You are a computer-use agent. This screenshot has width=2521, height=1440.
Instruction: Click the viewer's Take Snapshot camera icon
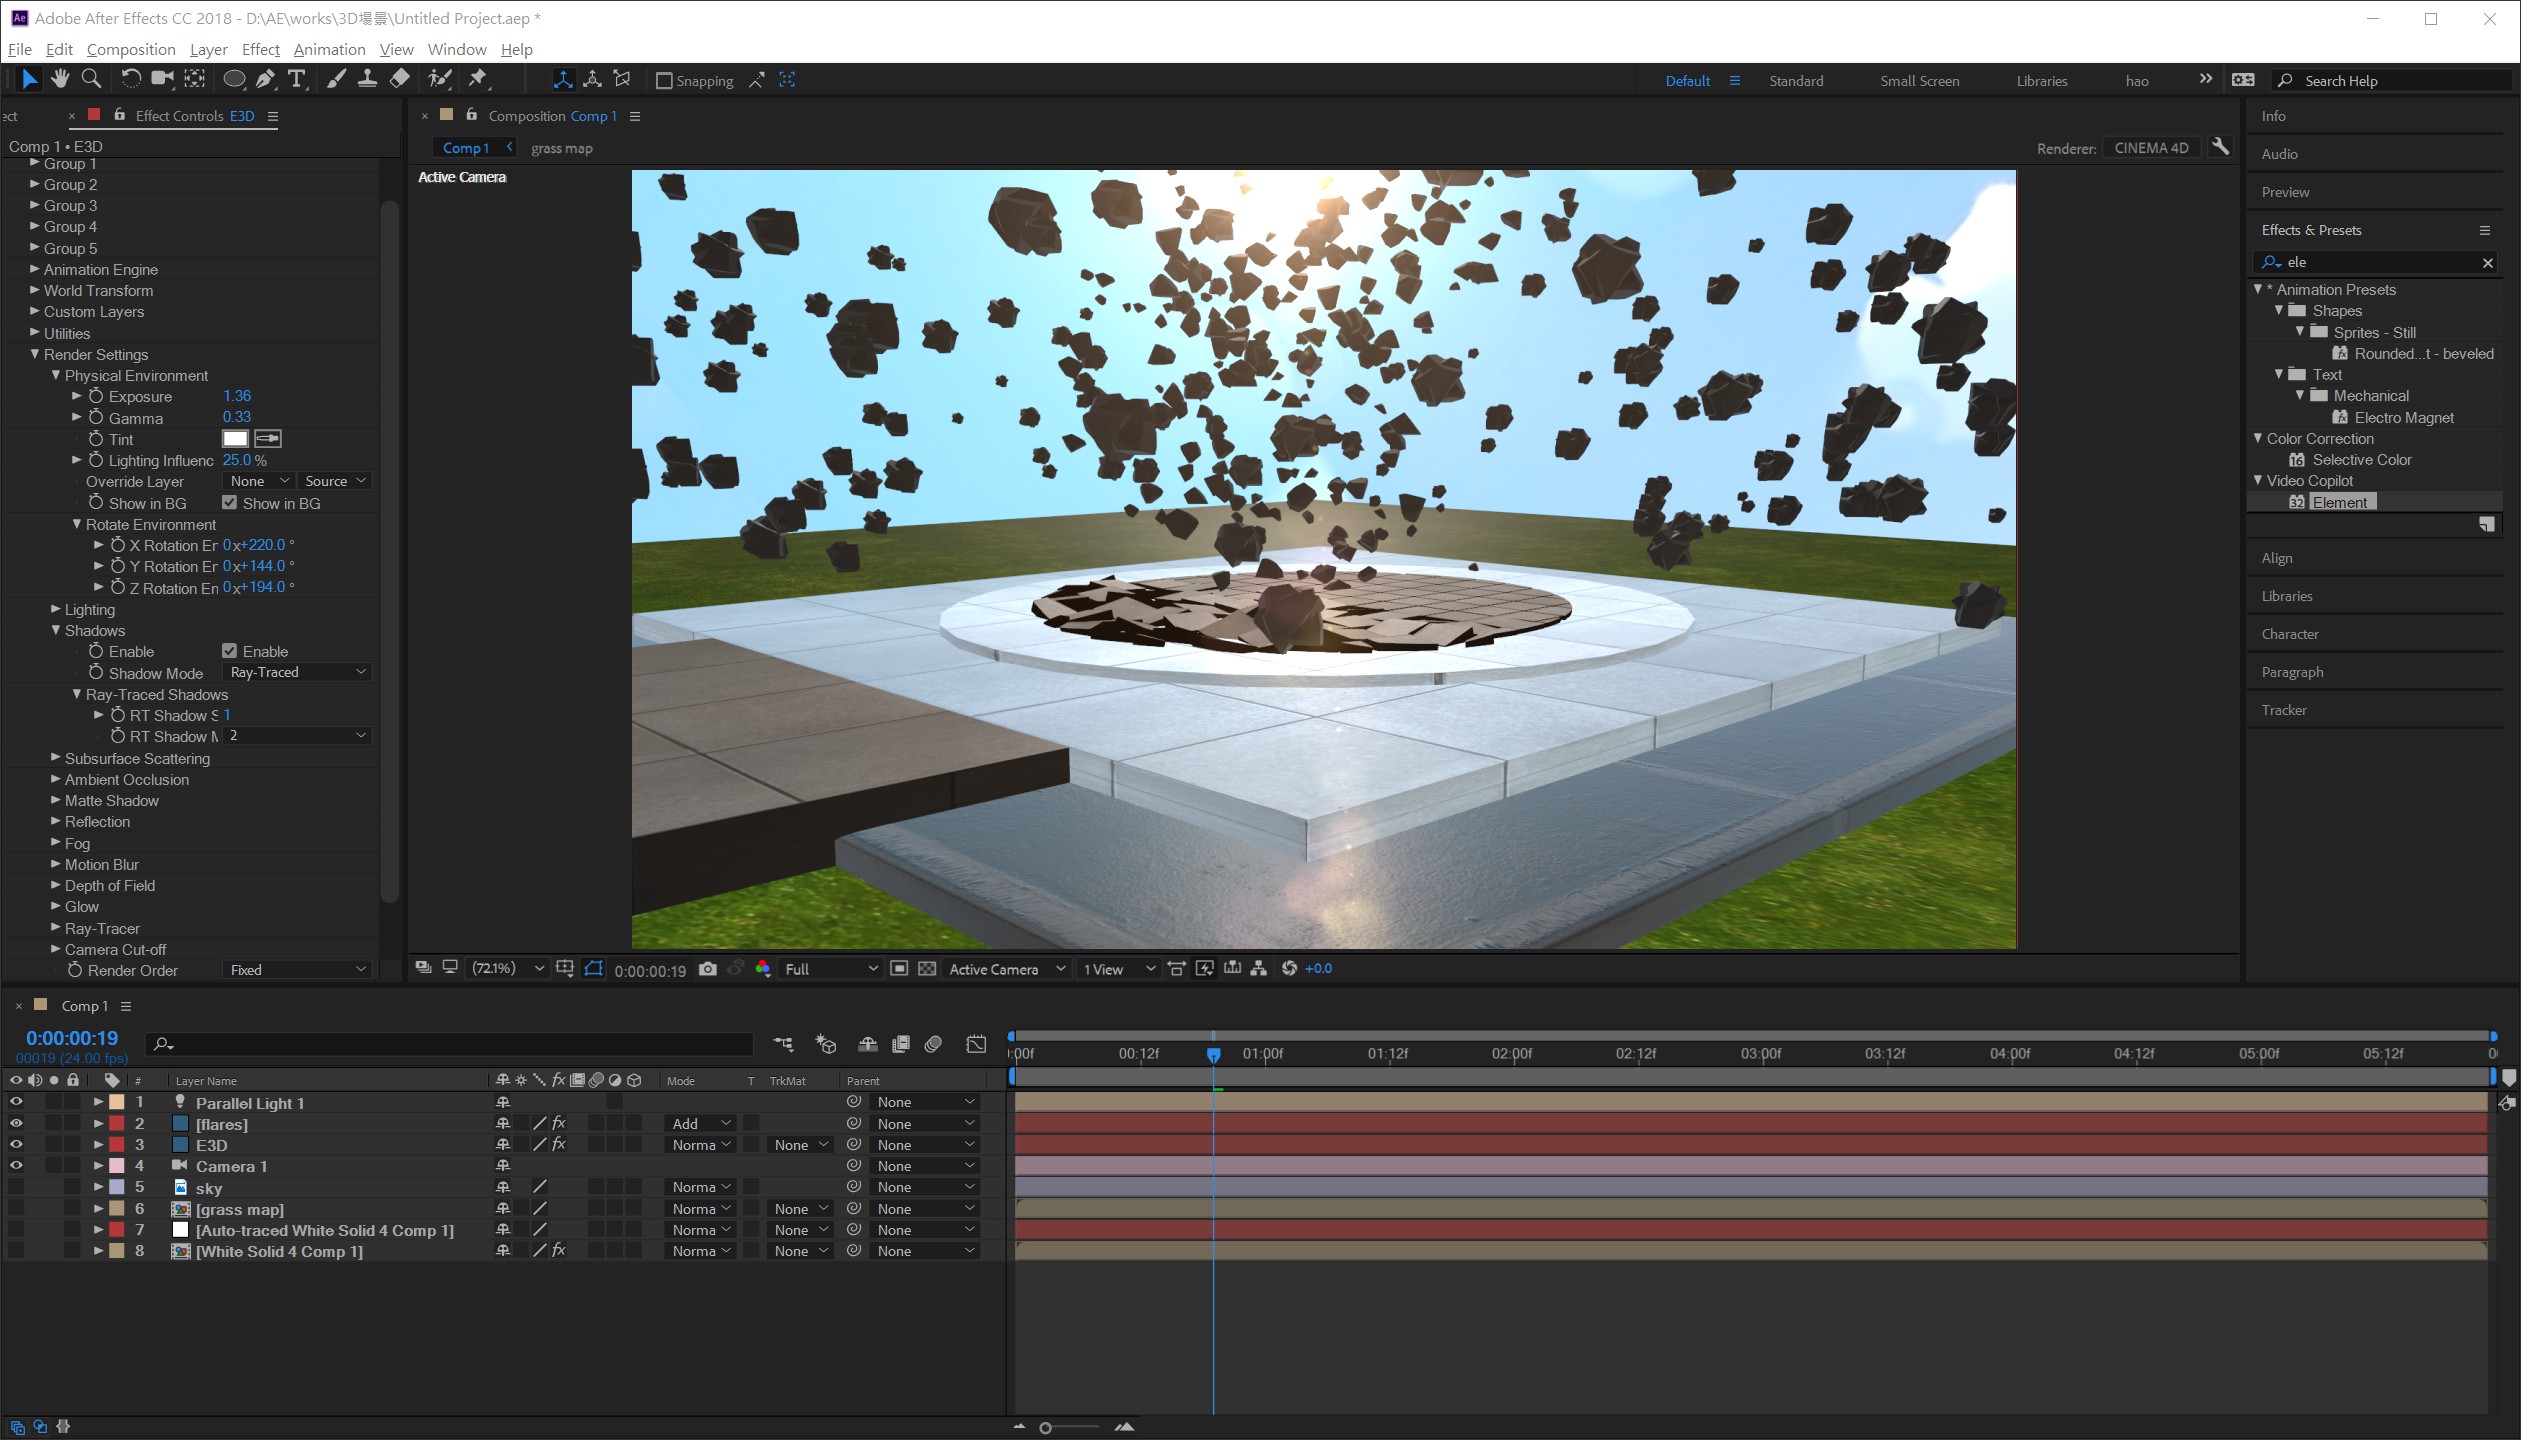pyautogui.click(x=708, y=969)
